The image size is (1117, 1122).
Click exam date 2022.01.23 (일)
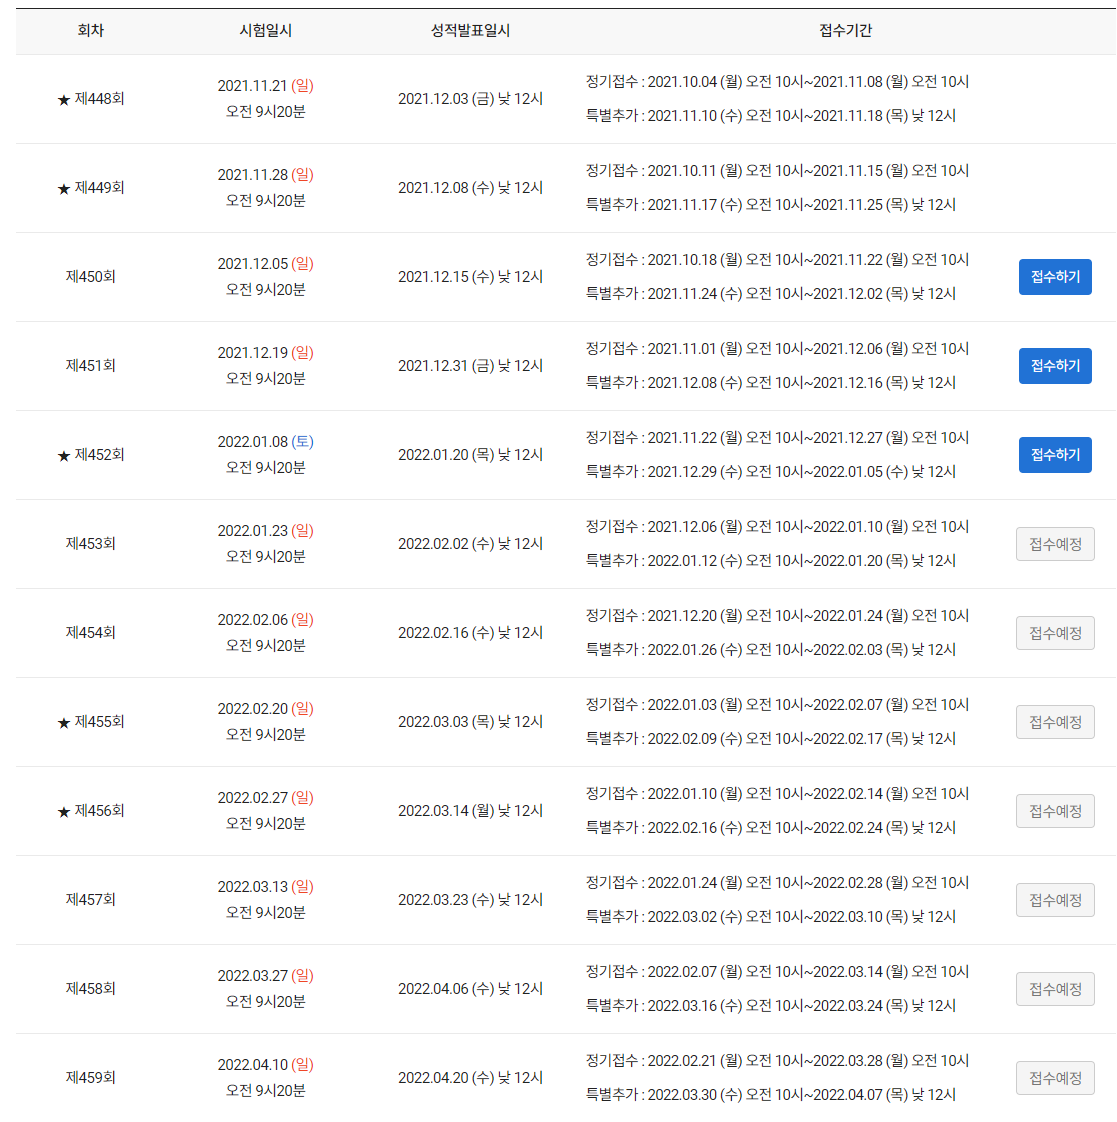265,531
